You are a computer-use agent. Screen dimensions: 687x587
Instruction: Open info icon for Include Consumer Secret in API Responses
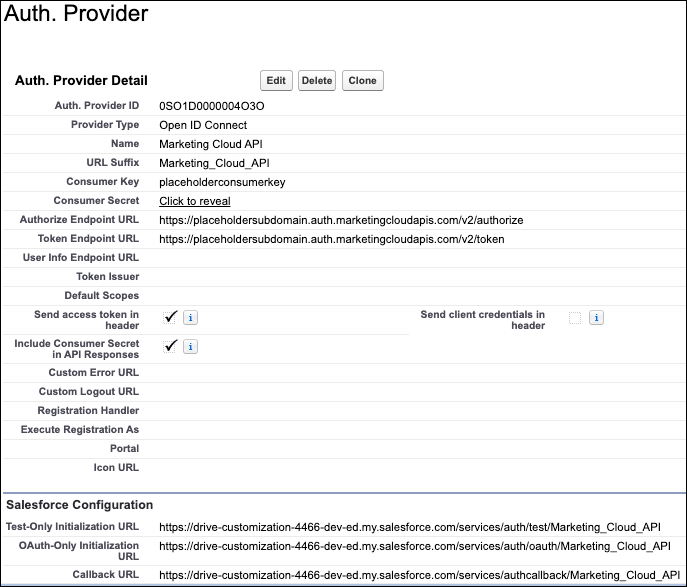coord(190,347)
